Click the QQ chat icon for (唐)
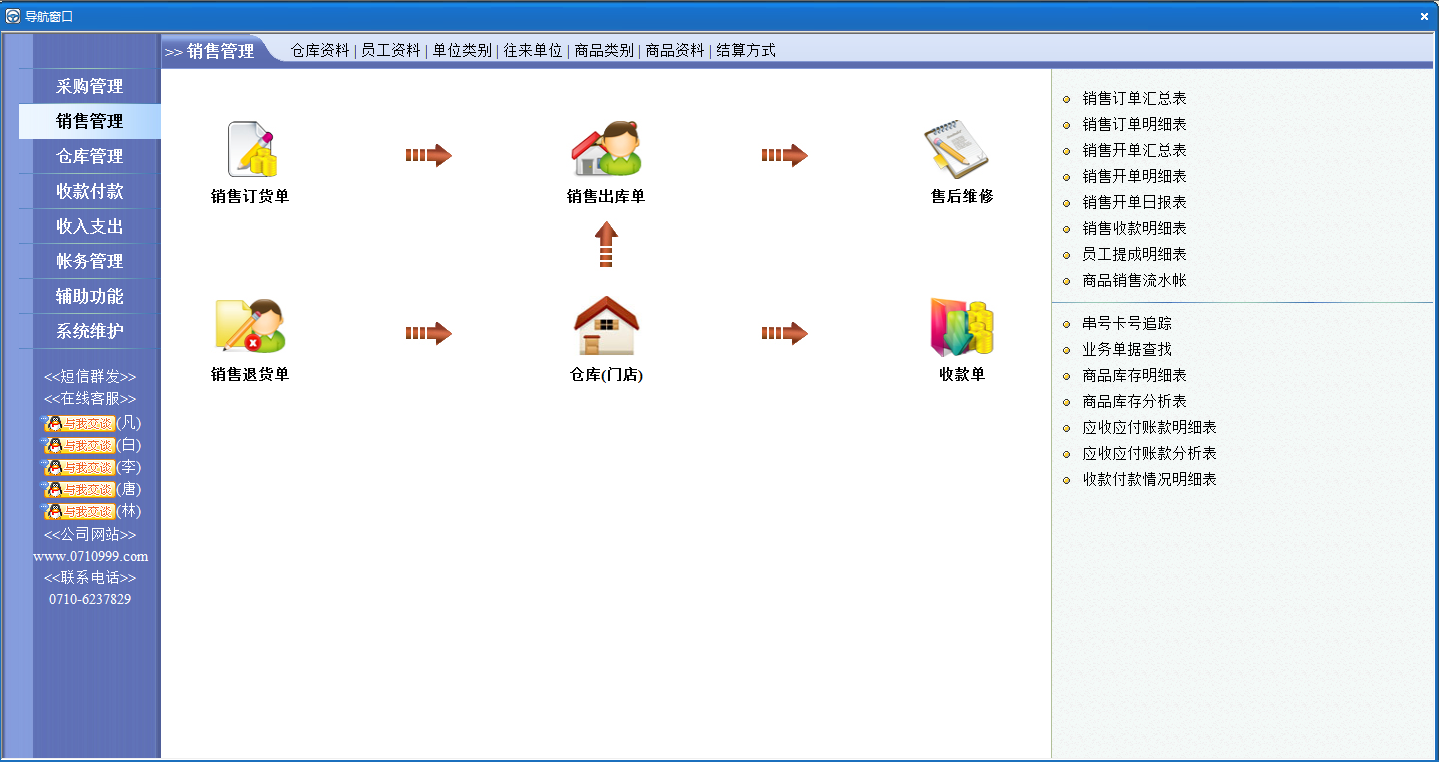This screenshot has width=1439, height=762. pos(79,489)
